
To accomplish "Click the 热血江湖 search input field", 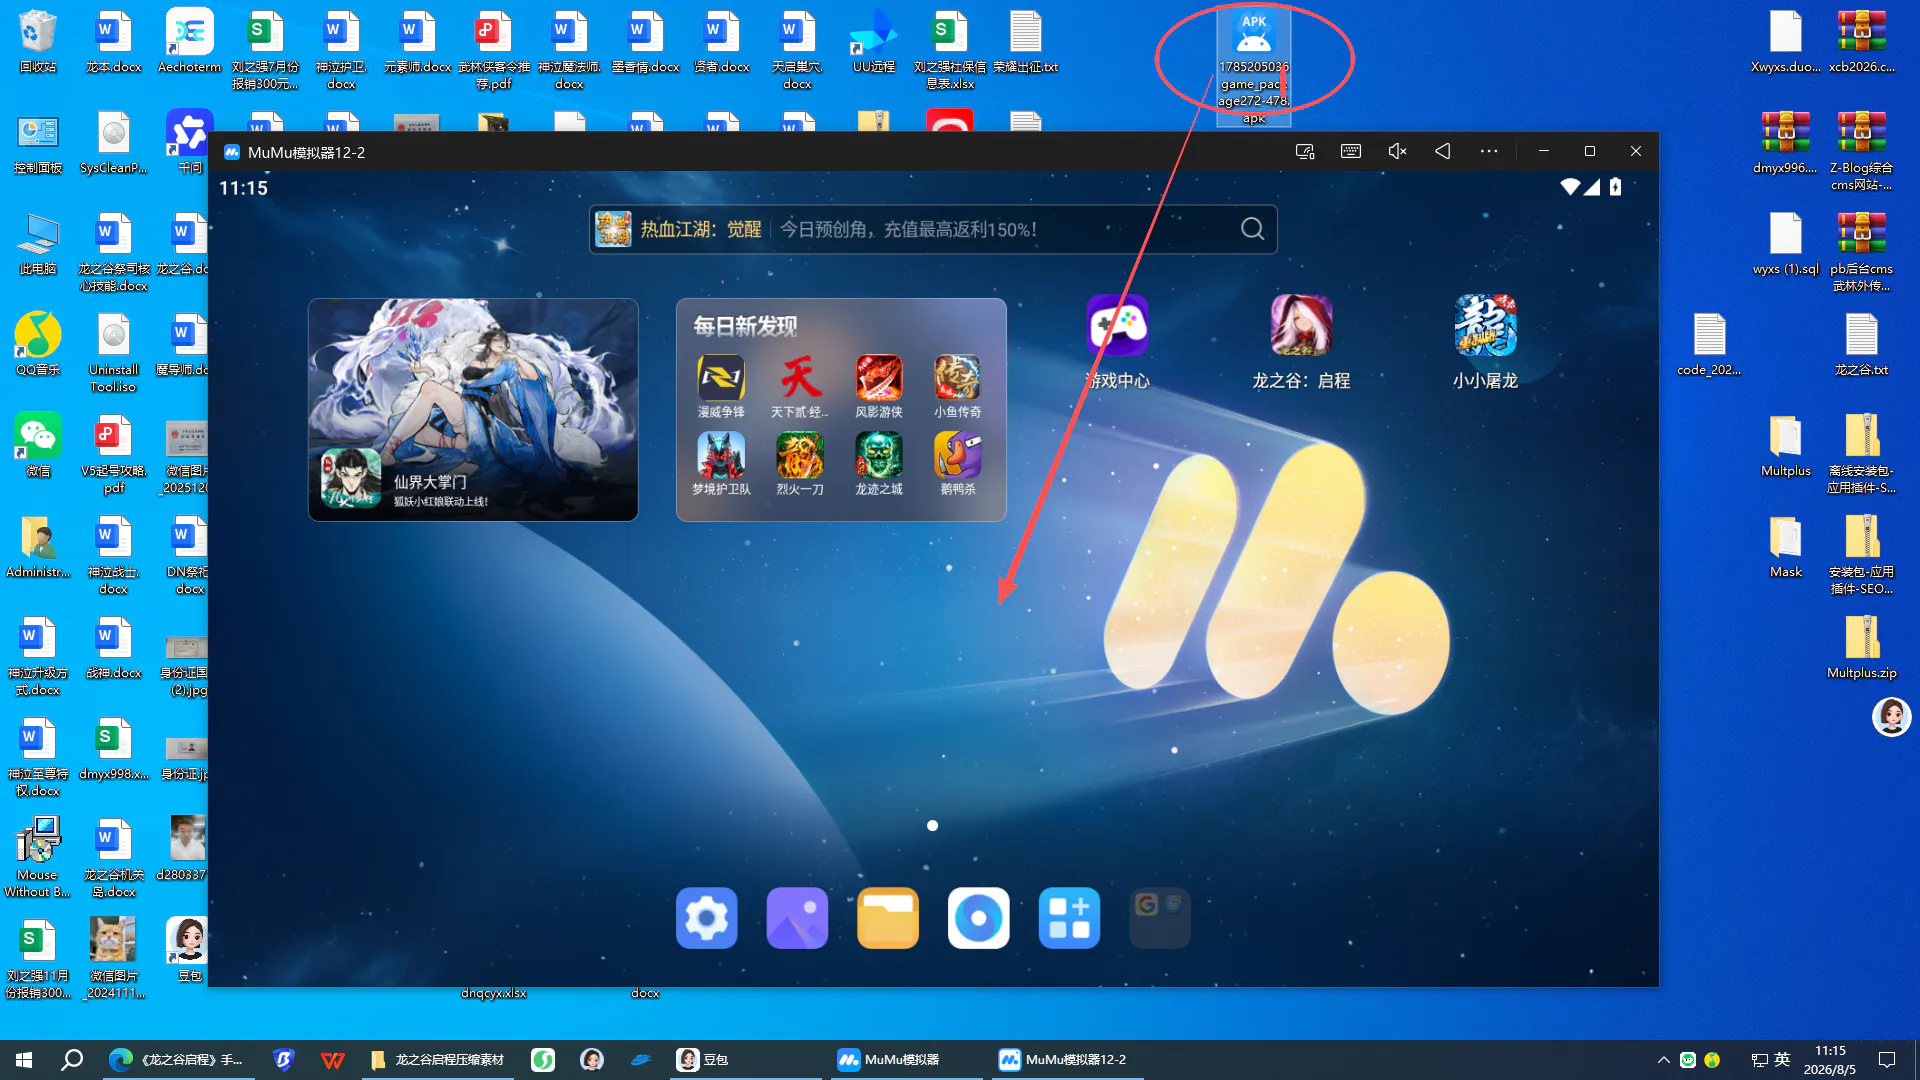I will (x=933, y=229).
